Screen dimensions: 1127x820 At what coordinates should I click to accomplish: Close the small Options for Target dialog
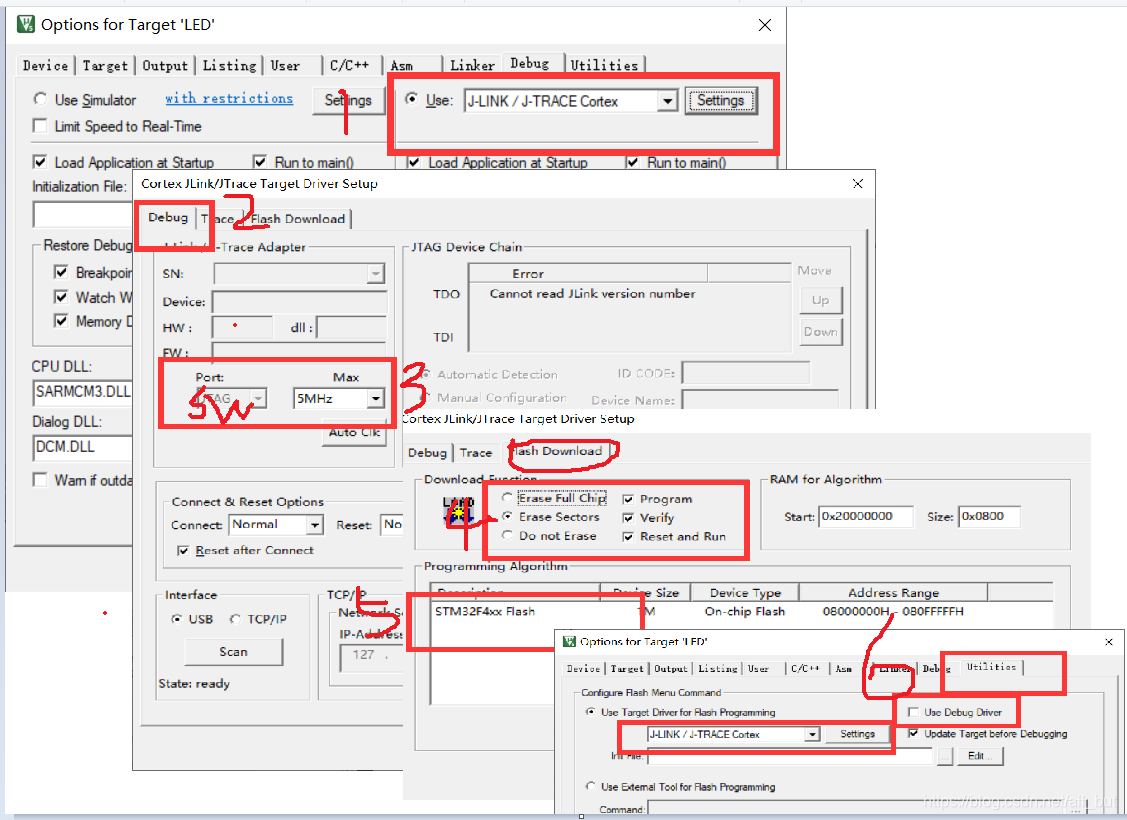1108,642
